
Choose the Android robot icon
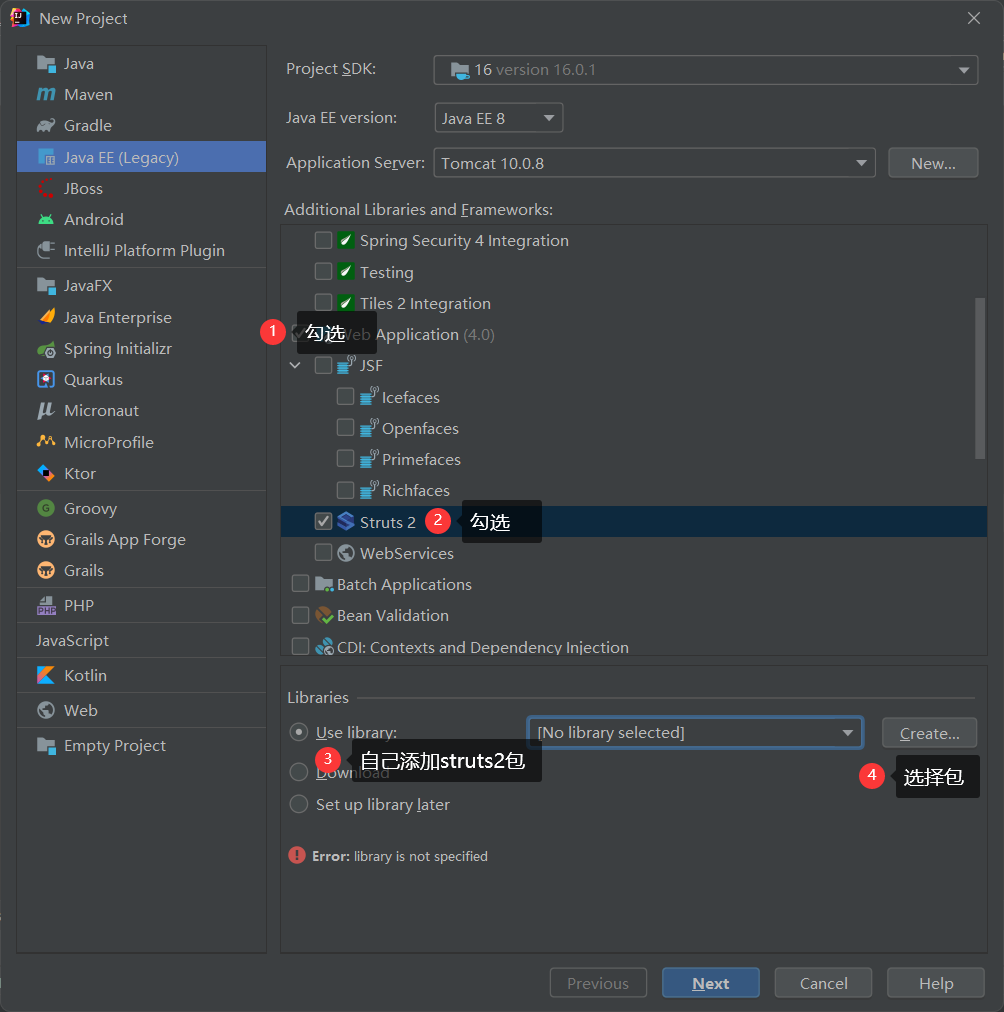click(46, 219)
